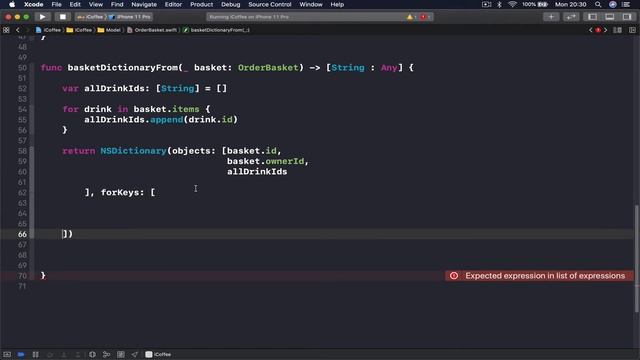Click the Debug View Hierarchy button
This screenshot has height=360, width=640.
pos(92,355)
